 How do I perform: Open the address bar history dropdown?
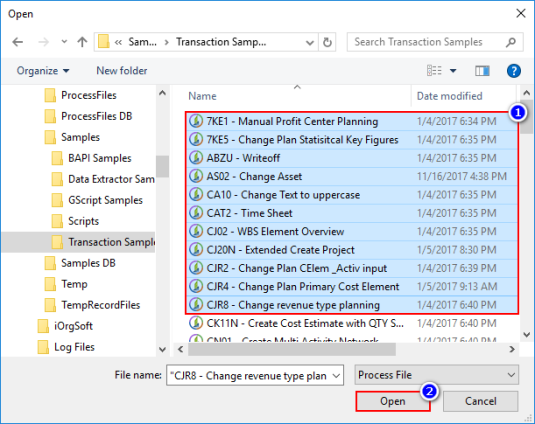coord(309,43)
